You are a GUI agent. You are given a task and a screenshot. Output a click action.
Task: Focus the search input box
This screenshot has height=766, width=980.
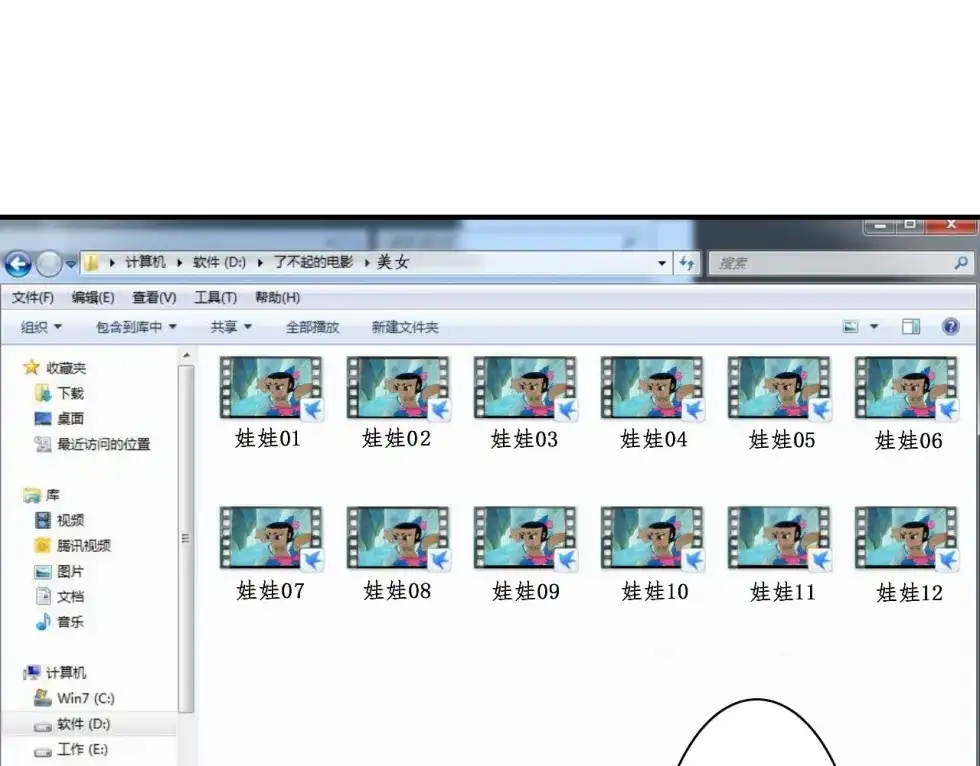(840, 263)
